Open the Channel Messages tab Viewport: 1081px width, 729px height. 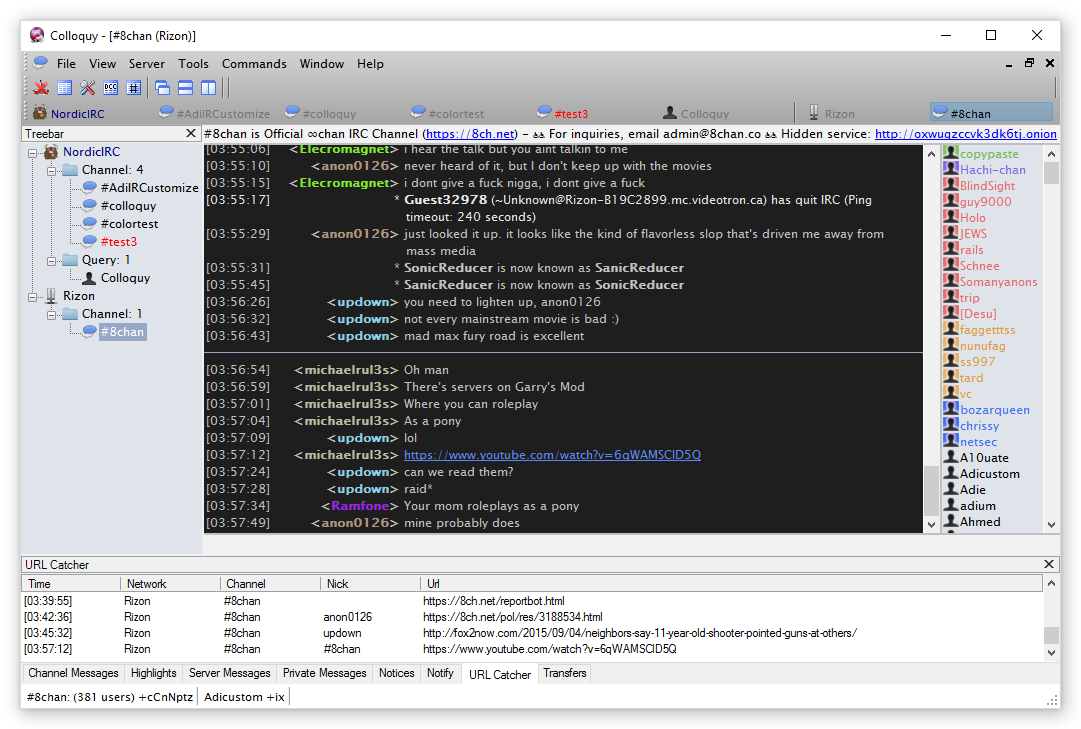(x=72, y=673)
